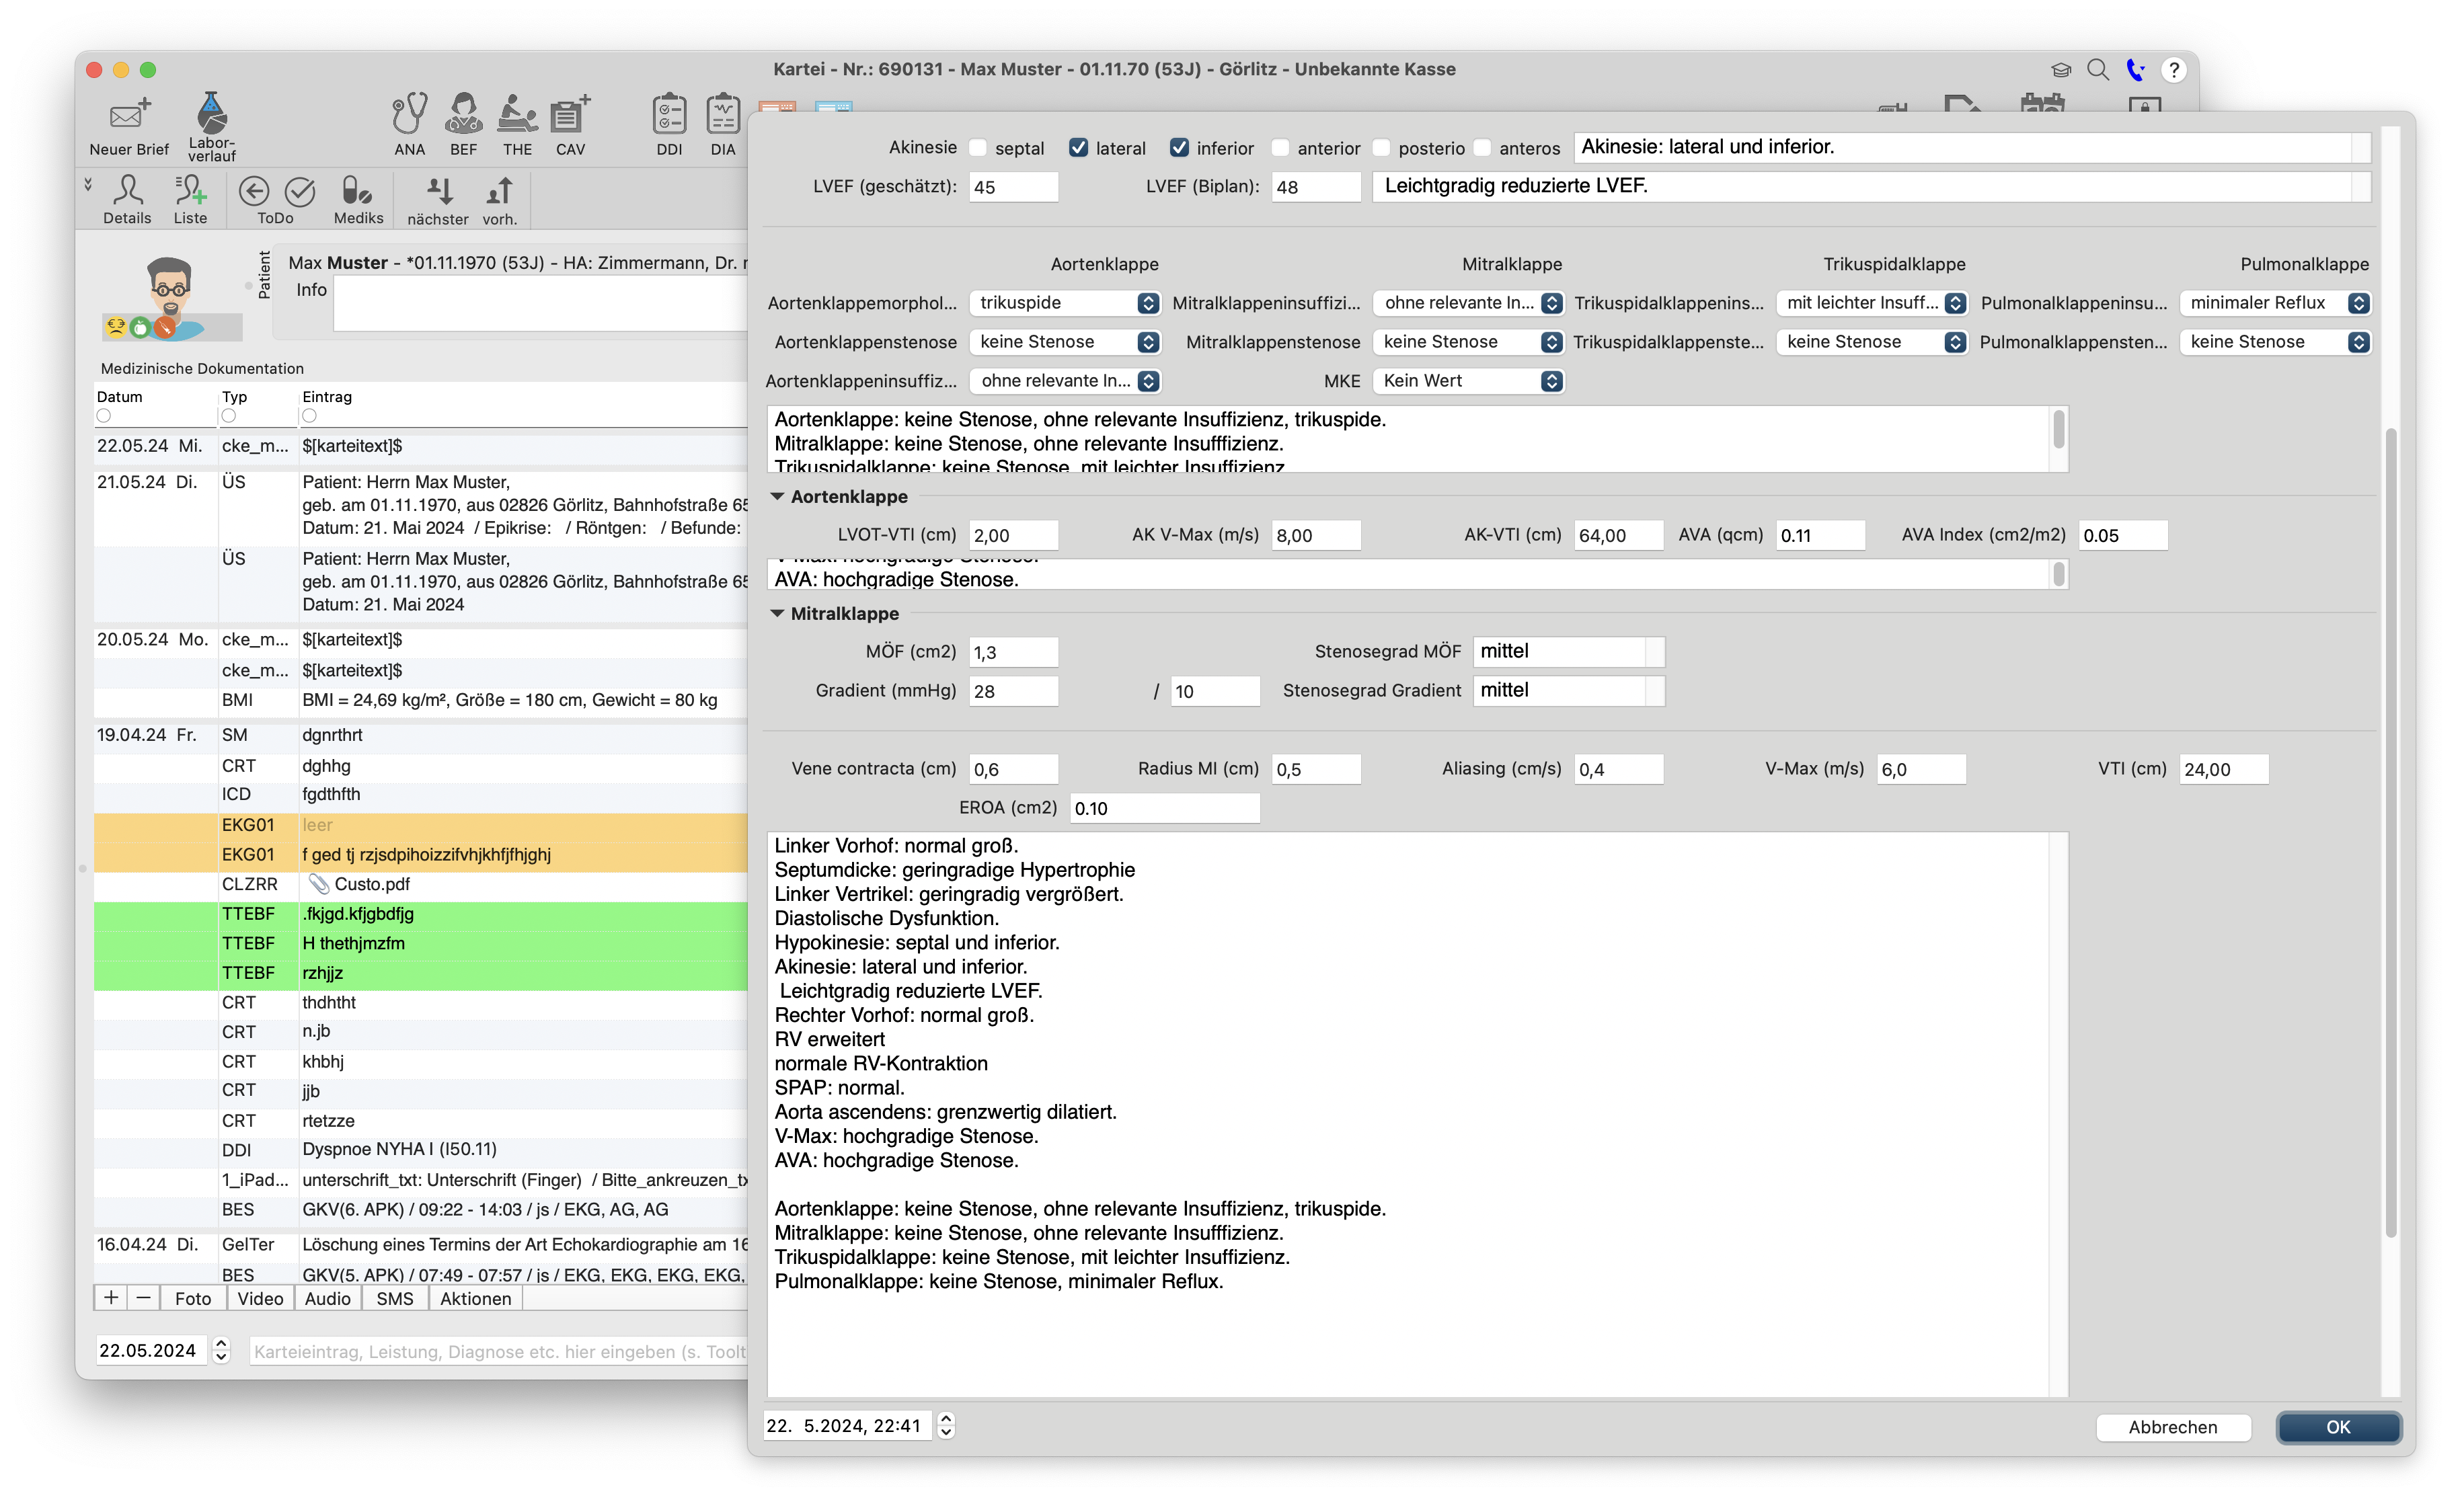The width and height of the screenshot is (2464, 1510).
Task: Click the Foto tab
Action: 193,1298
